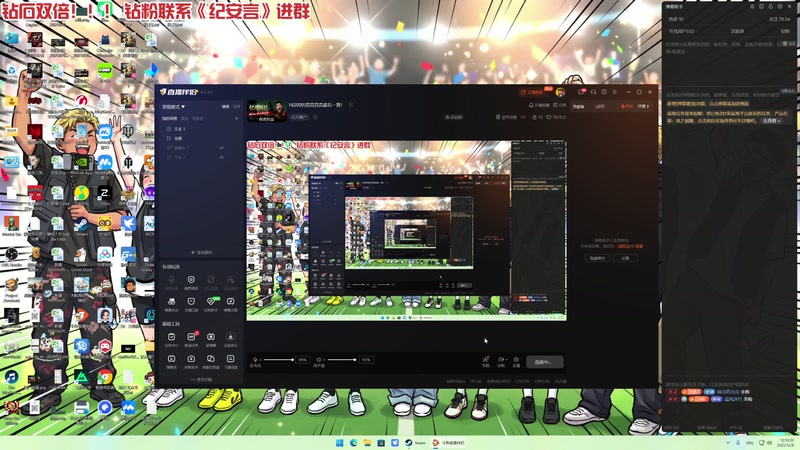Viewport: 800px width, 450px height.
Task: Click the stream cover thumbnail
Action: (x=267, y=111)
